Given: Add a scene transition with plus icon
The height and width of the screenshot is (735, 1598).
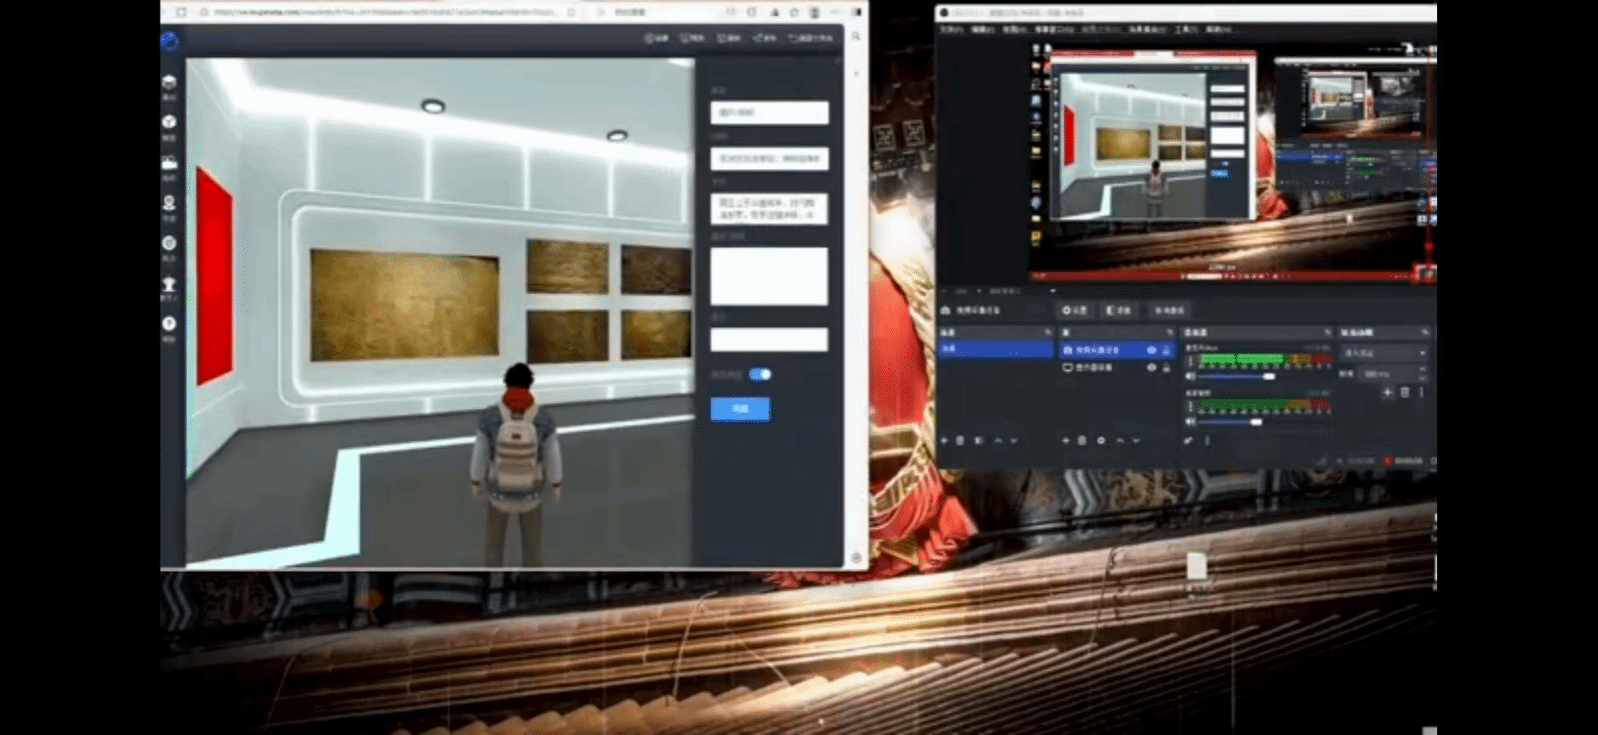Looking at the screenshot, I should tap(1387, 393).
